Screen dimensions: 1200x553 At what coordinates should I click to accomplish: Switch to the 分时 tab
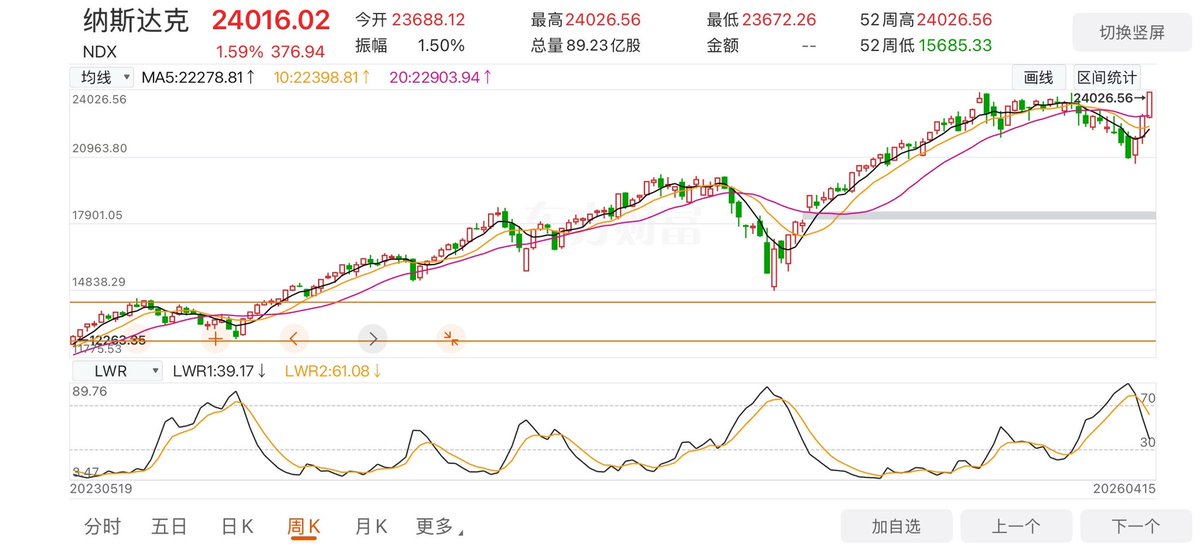click(x=102, y=526)
